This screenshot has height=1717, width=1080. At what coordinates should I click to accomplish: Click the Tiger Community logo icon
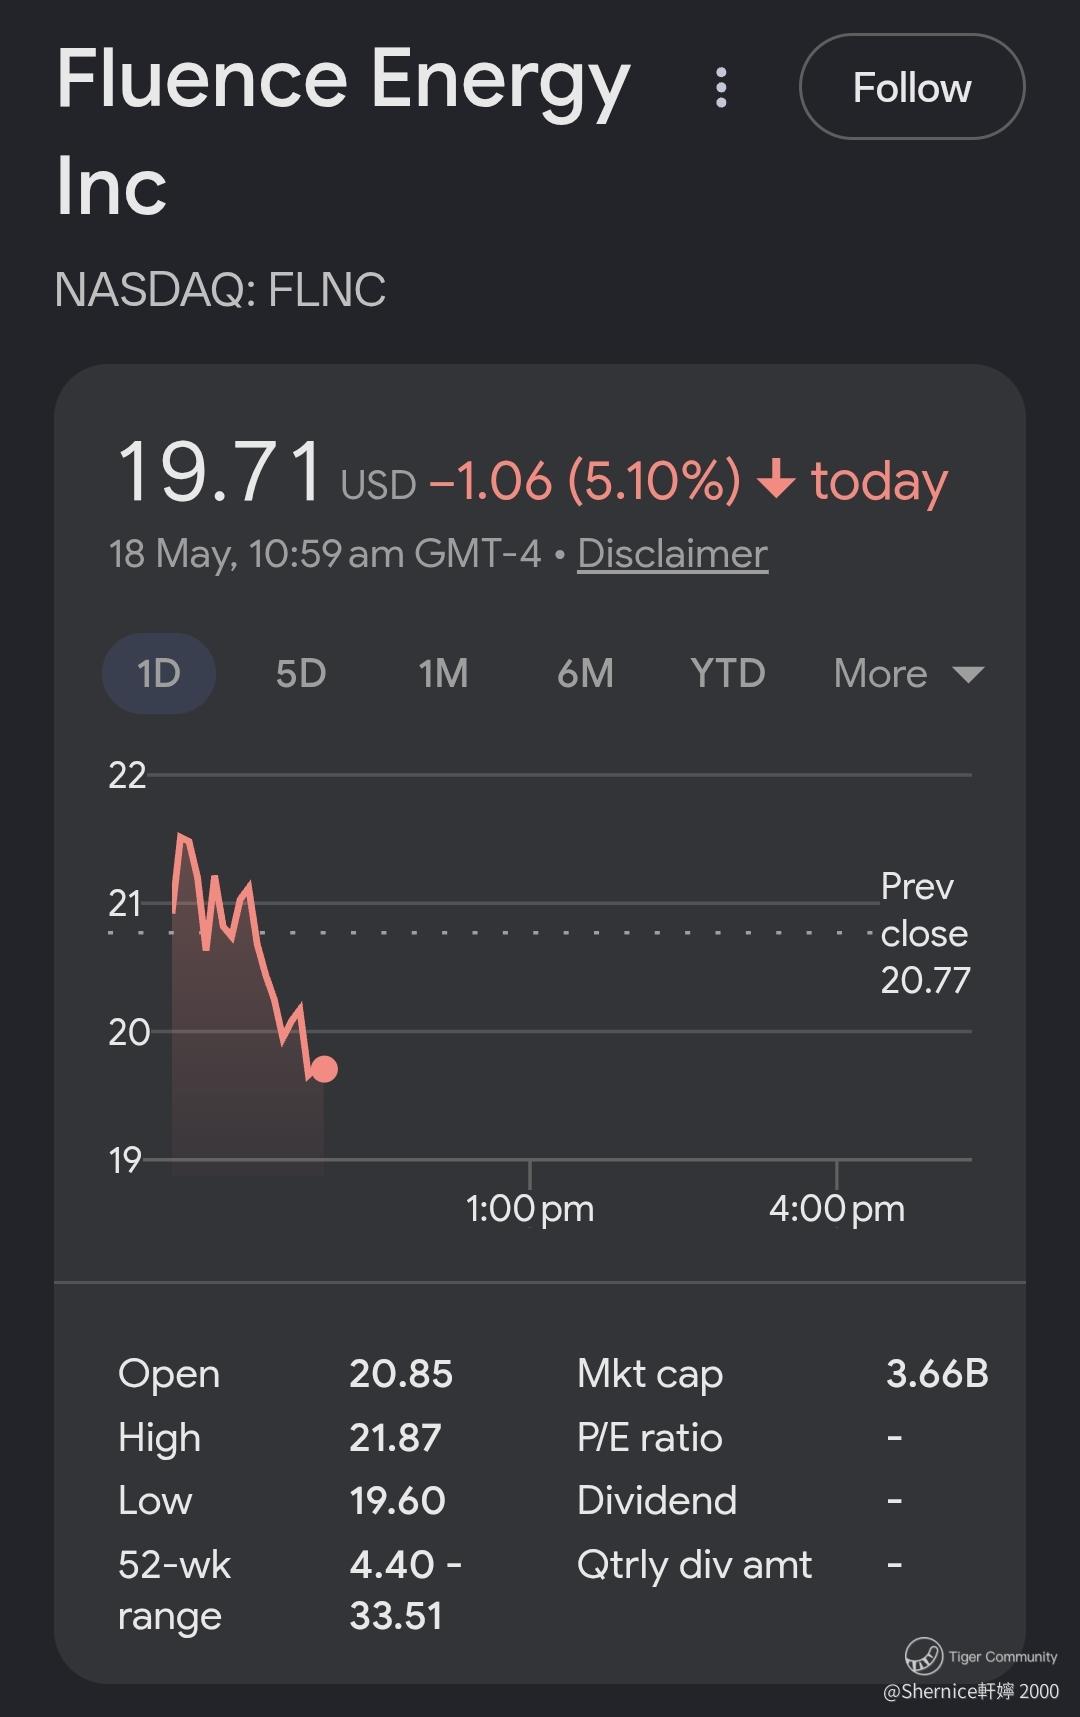[923, 1656]
